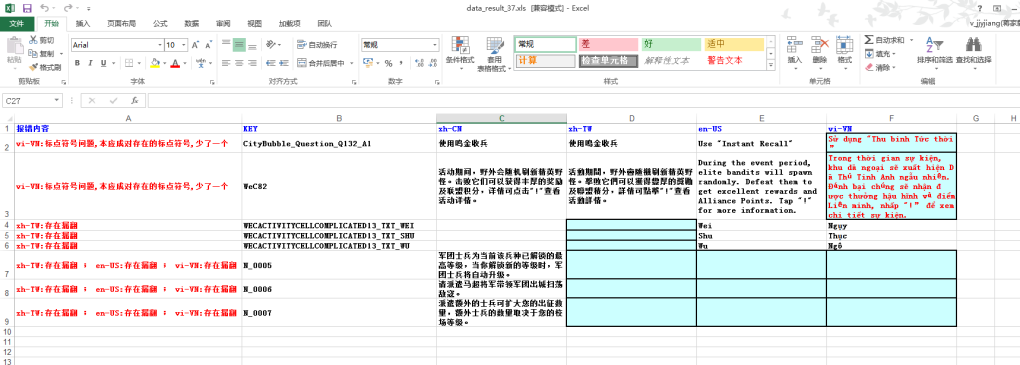Save the workbook with the floppy icon
The width and height of the screenshot is (1020, 365).
tap(27, 8)
